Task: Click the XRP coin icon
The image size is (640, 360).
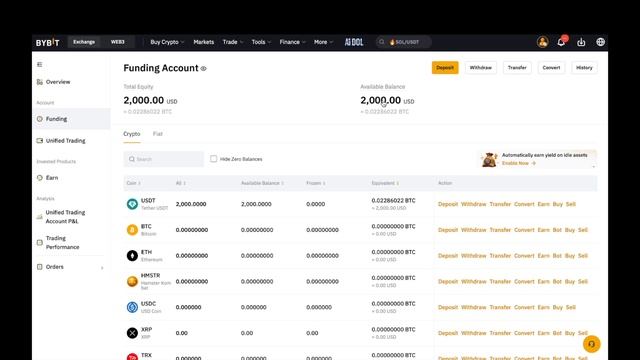Action: pos(132,333)
